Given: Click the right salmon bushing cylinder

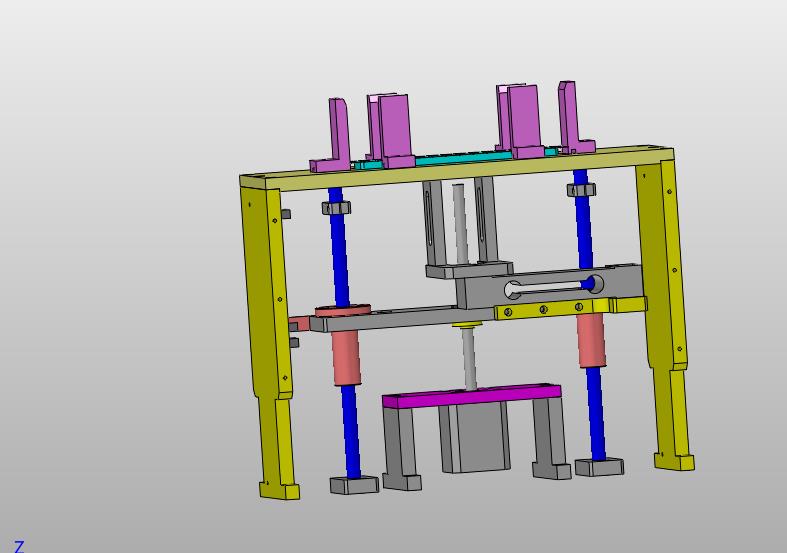Looking at the screenshot, I should click(591, 340).
